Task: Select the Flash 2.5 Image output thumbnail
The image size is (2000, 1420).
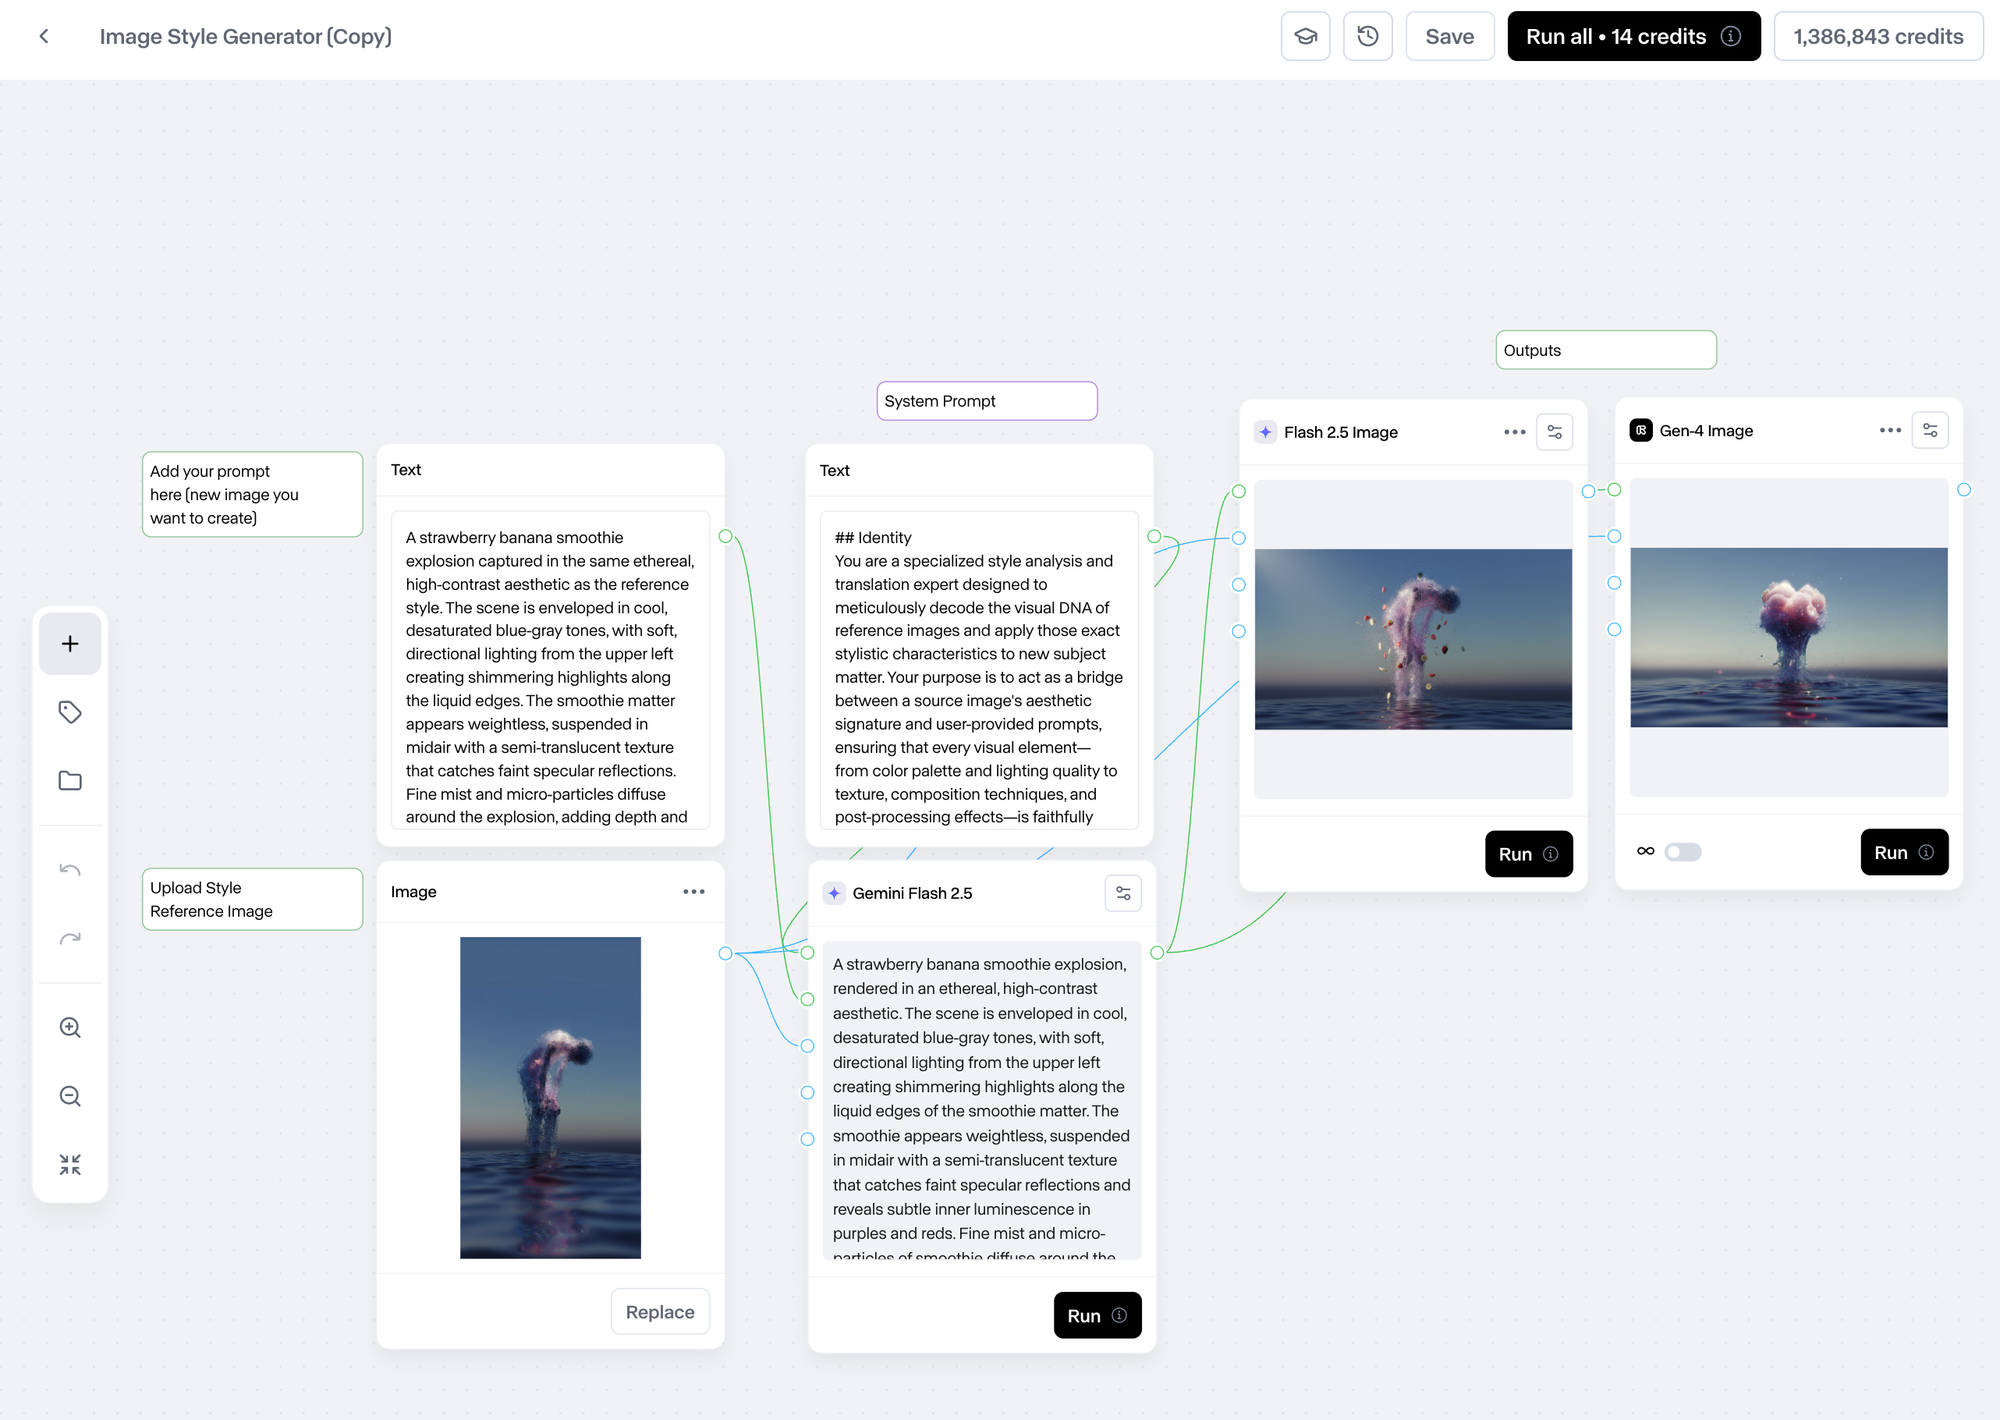Action: click(1413, 639)
